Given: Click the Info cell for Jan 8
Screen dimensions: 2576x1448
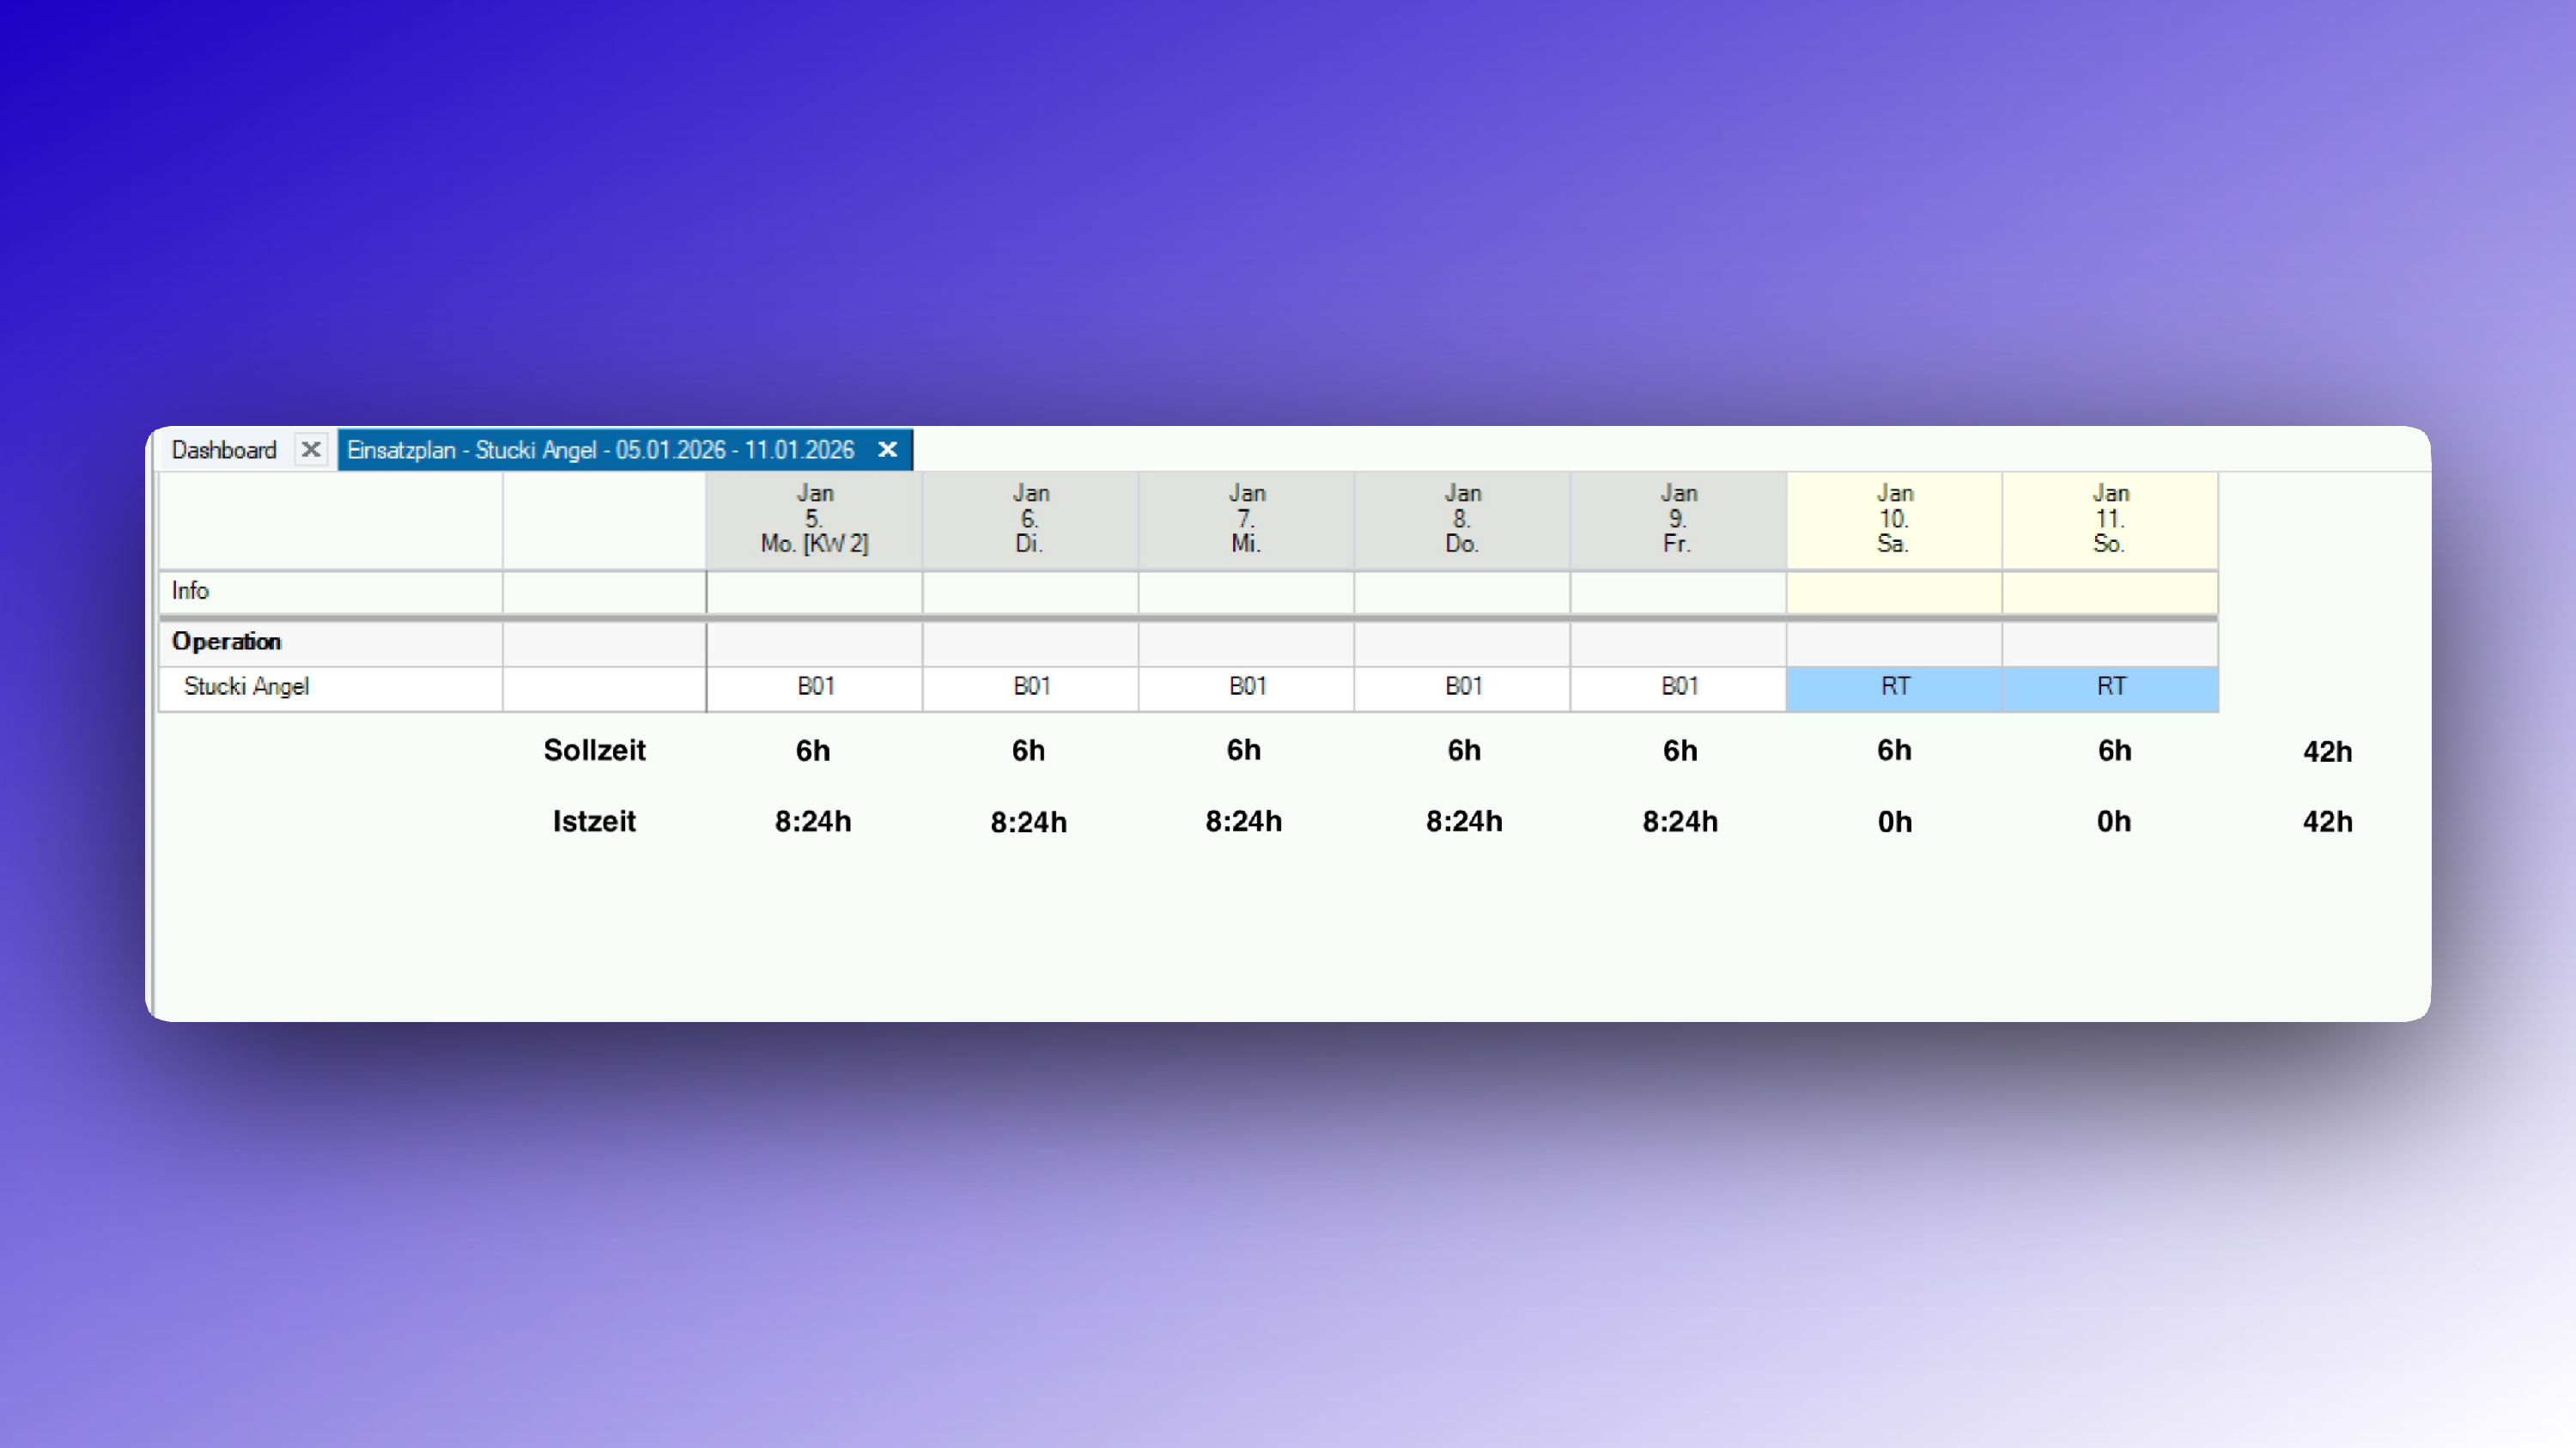Looking at the screenshot, I should pyautogui.click(x=1462, y=592).
